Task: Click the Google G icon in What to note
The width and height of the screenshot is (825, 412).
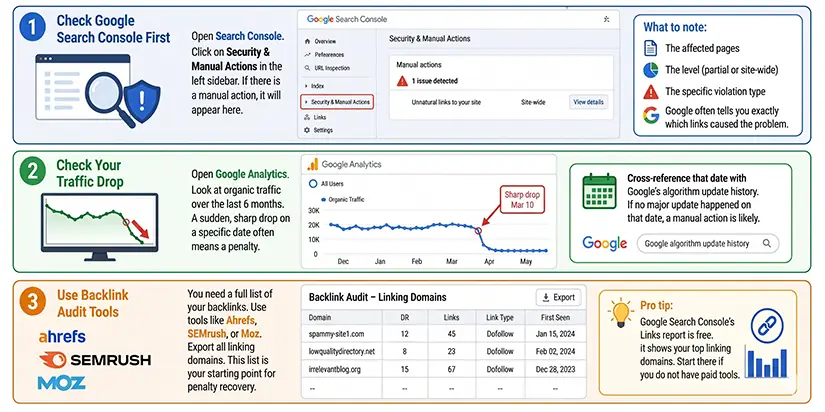Action: tap(651, 115)
